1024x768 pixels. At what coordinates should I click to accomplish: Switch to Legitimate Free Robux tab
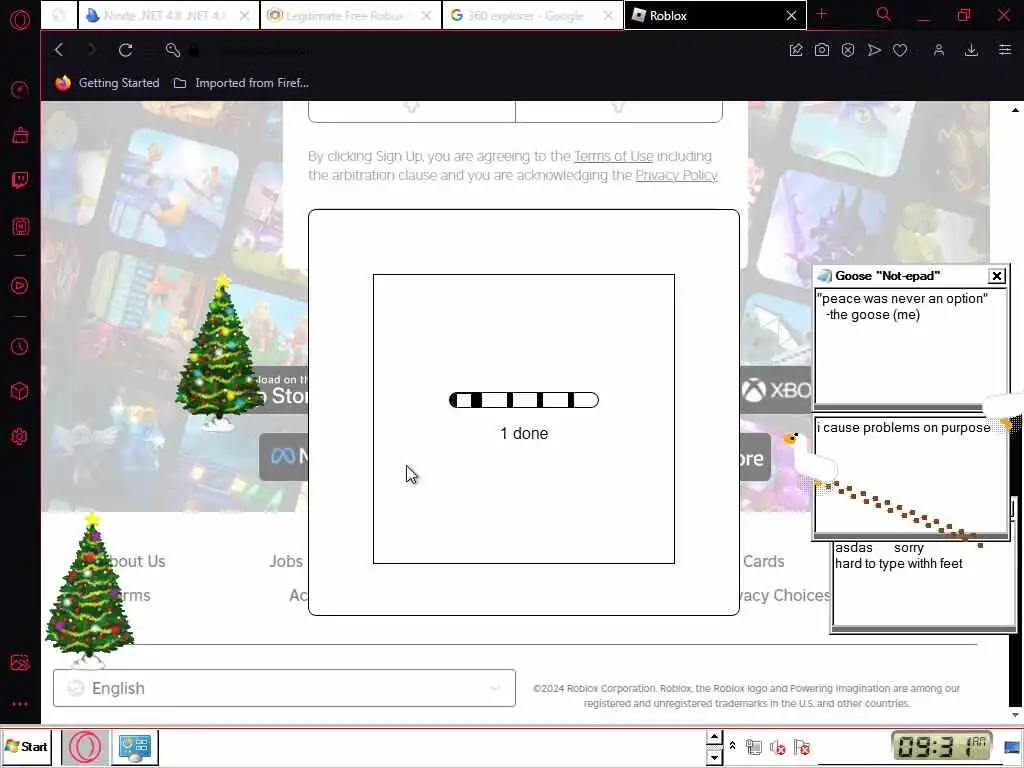(351, 16)
